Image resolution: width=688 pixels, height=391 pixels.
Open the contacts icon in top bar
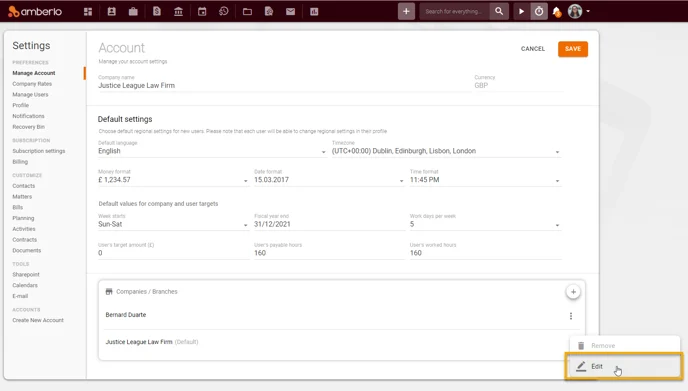coord(111,12)
